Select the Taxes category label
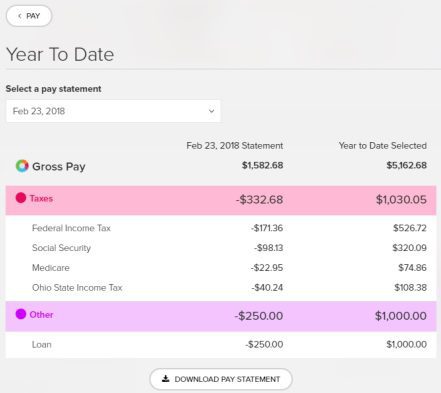The height and width of the screenshot is (393, 441). (x=41, y=198)
